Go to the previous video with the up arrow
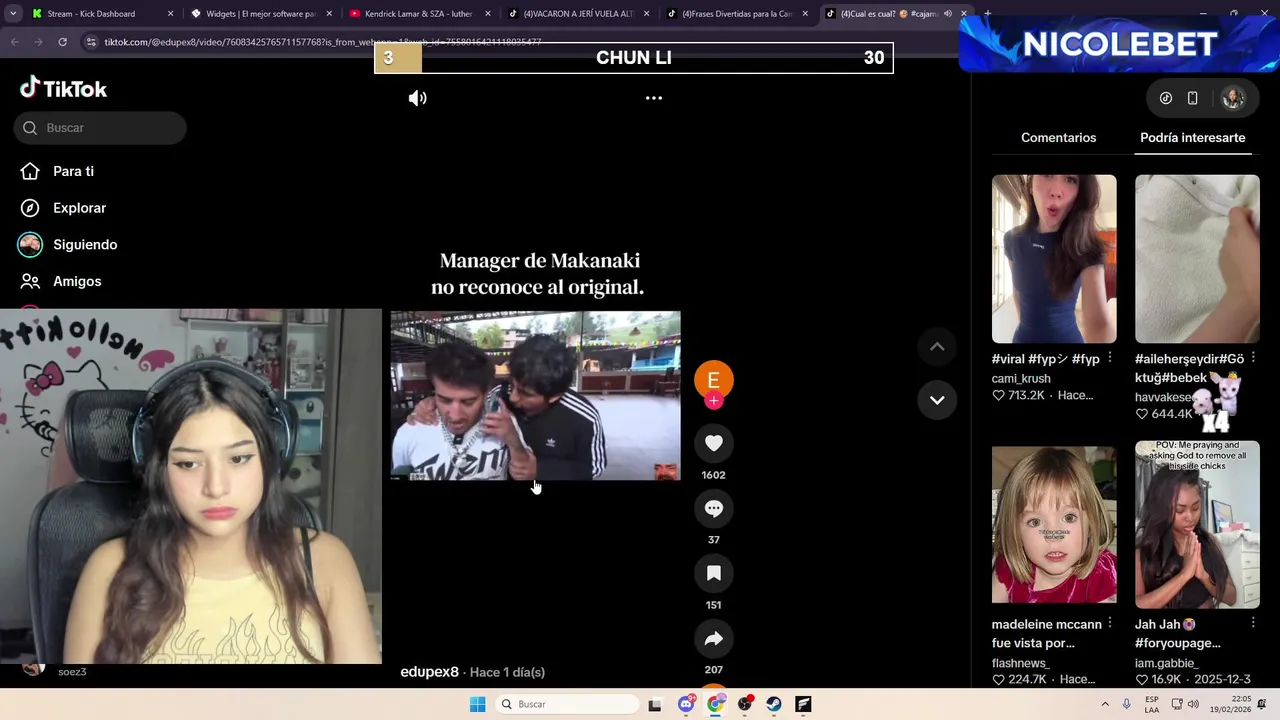1280x720 pixels. pos(937,346)
